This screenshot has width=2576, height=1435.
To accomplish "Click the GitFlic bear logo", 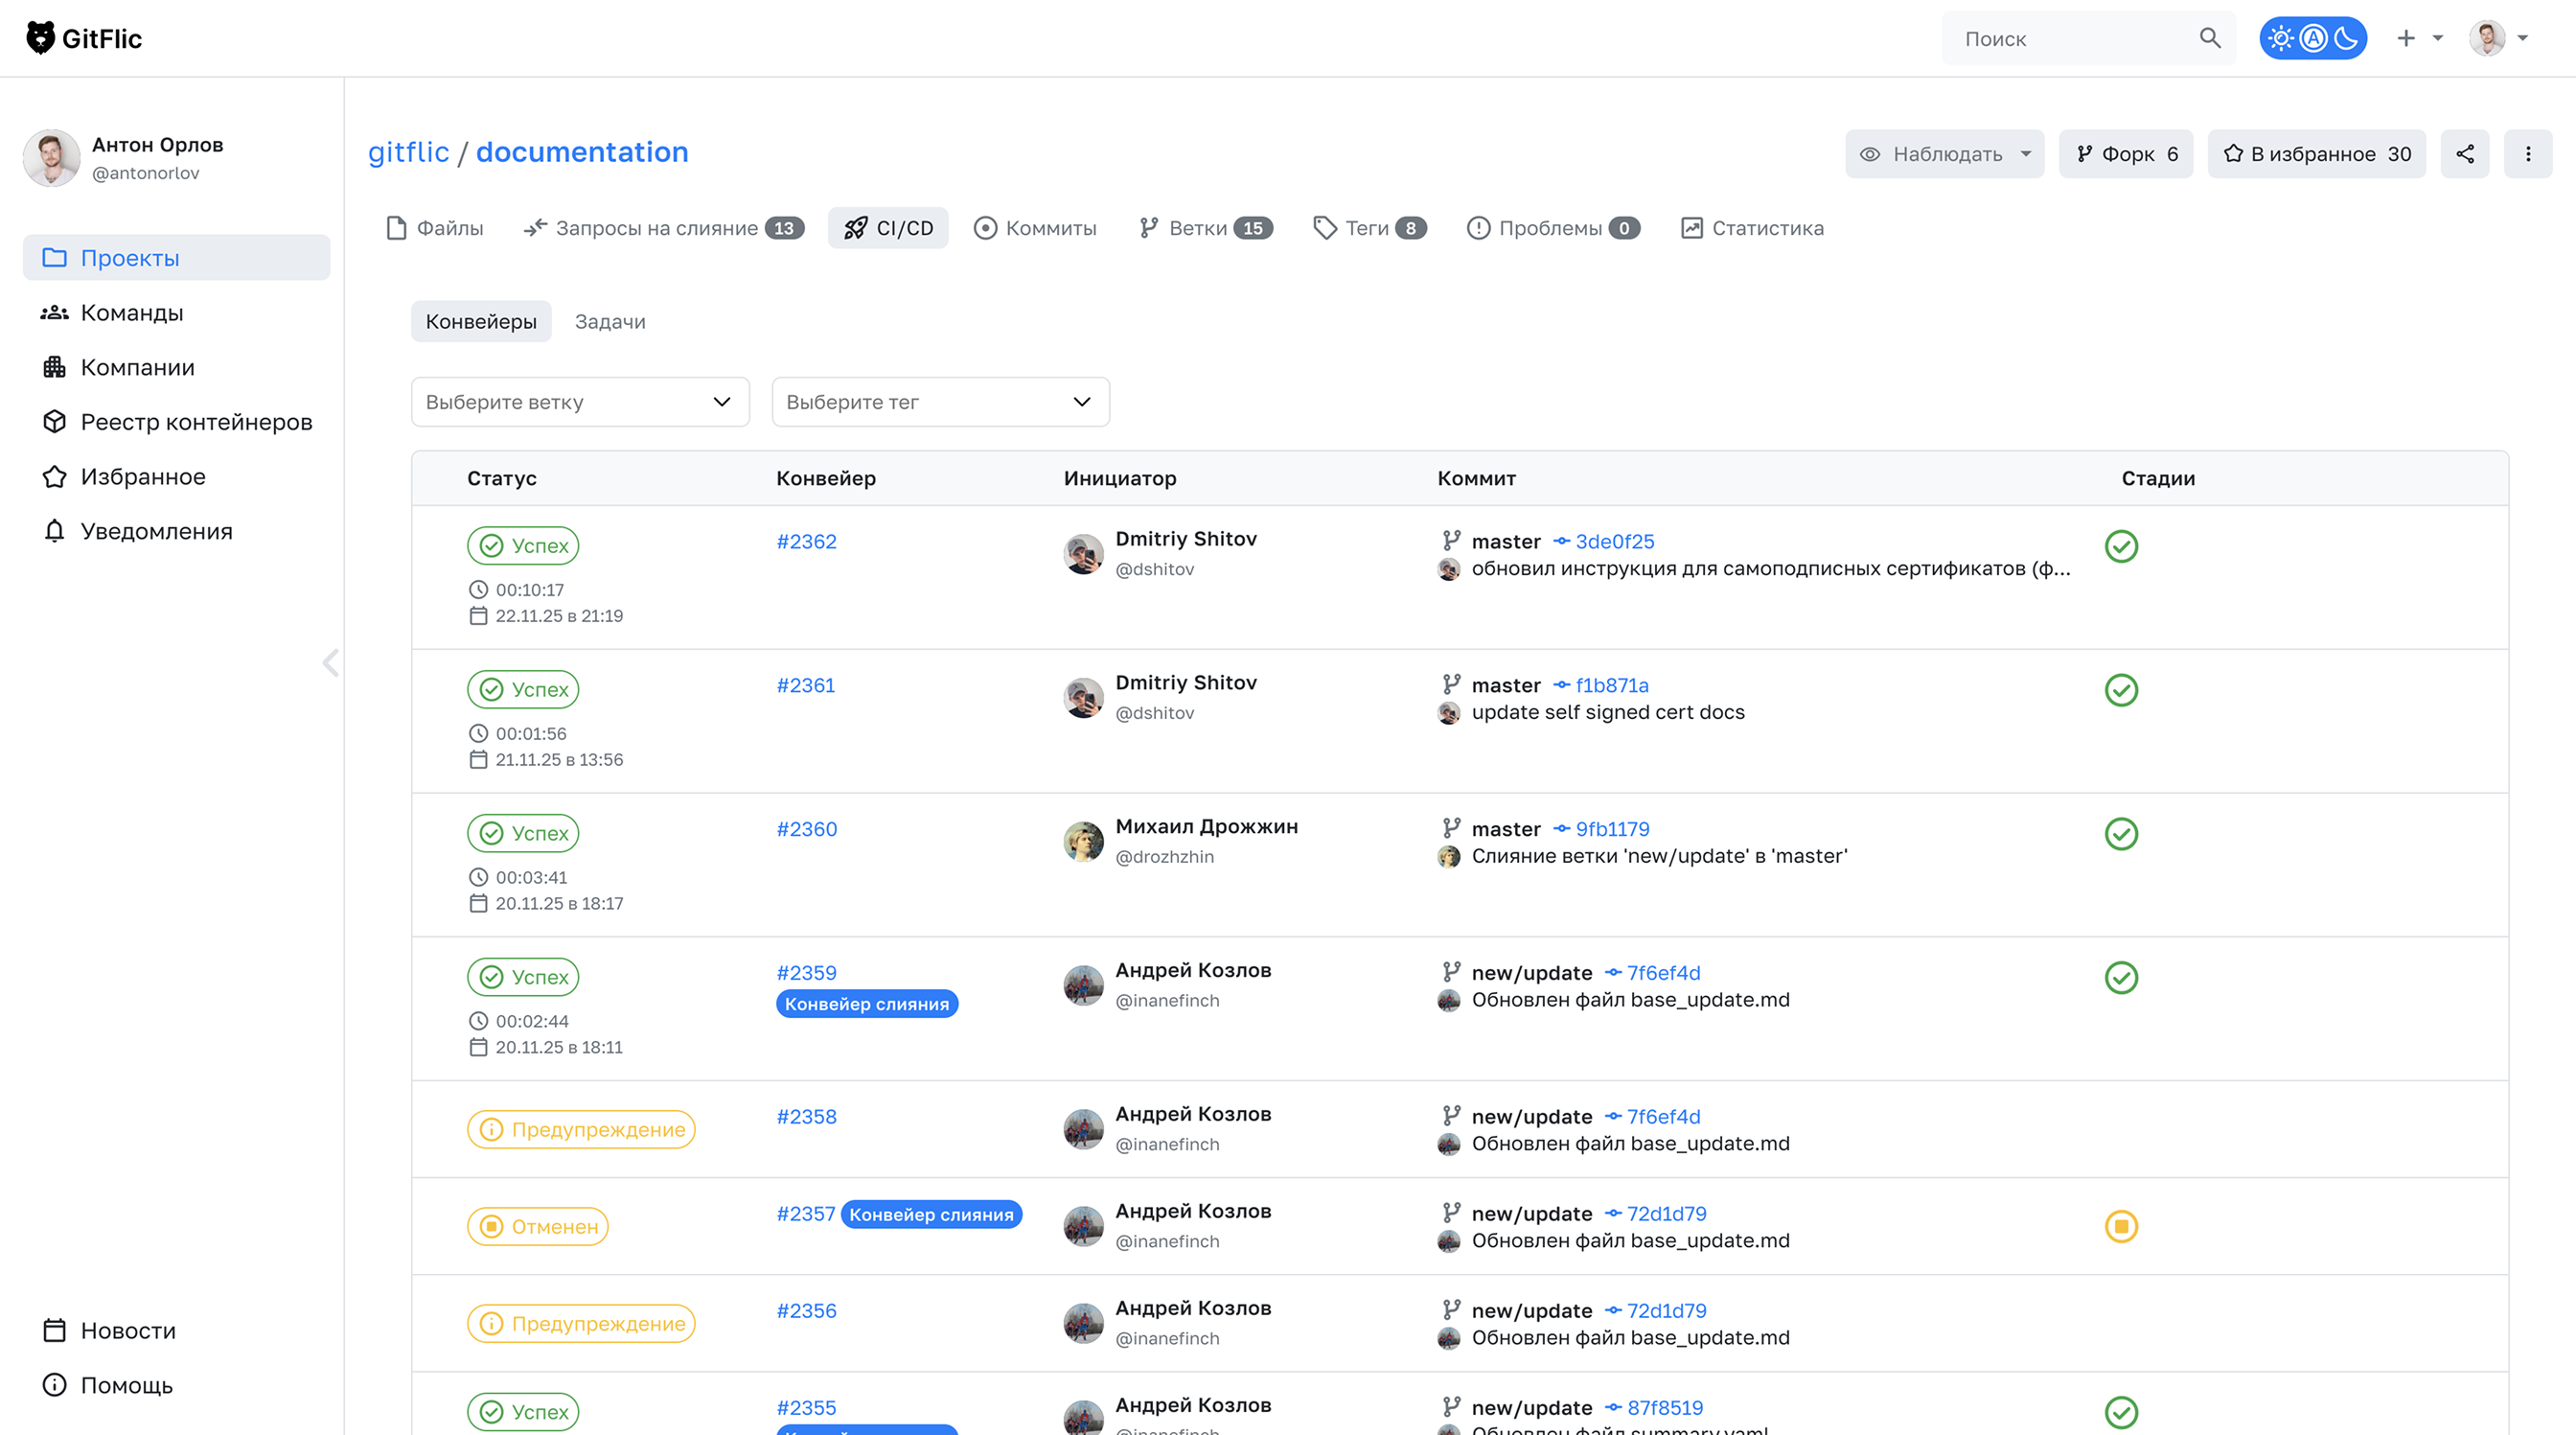I will pyautogui.click(x=40, y=38).
